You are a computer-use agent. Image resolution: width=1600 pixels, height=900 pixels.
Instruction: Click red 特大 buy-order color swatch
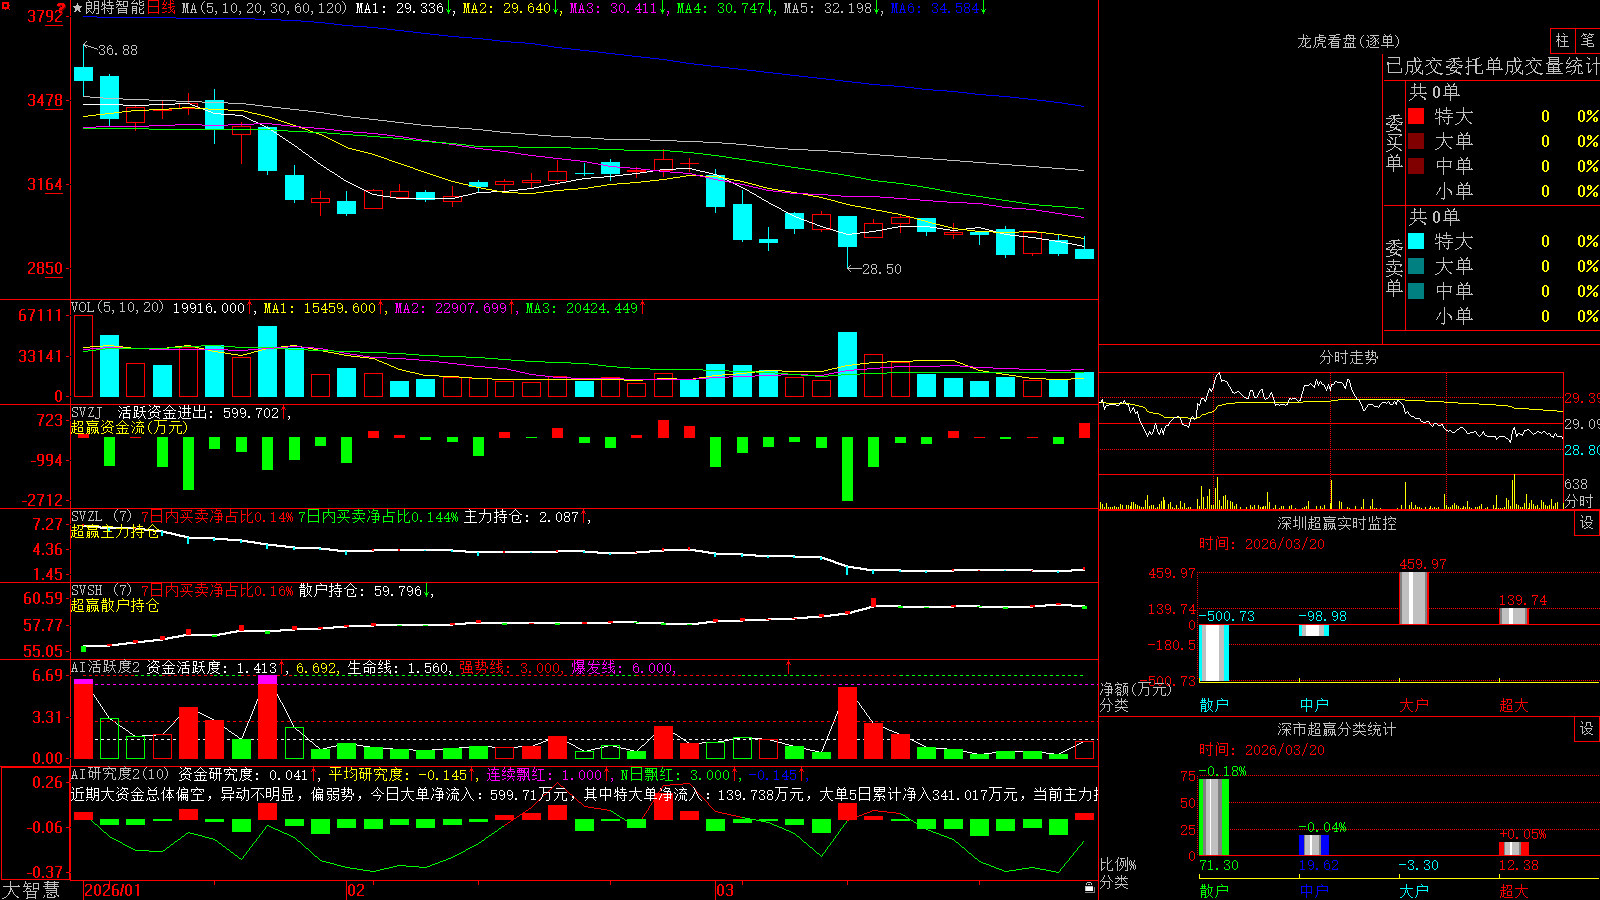[1416, 116]
